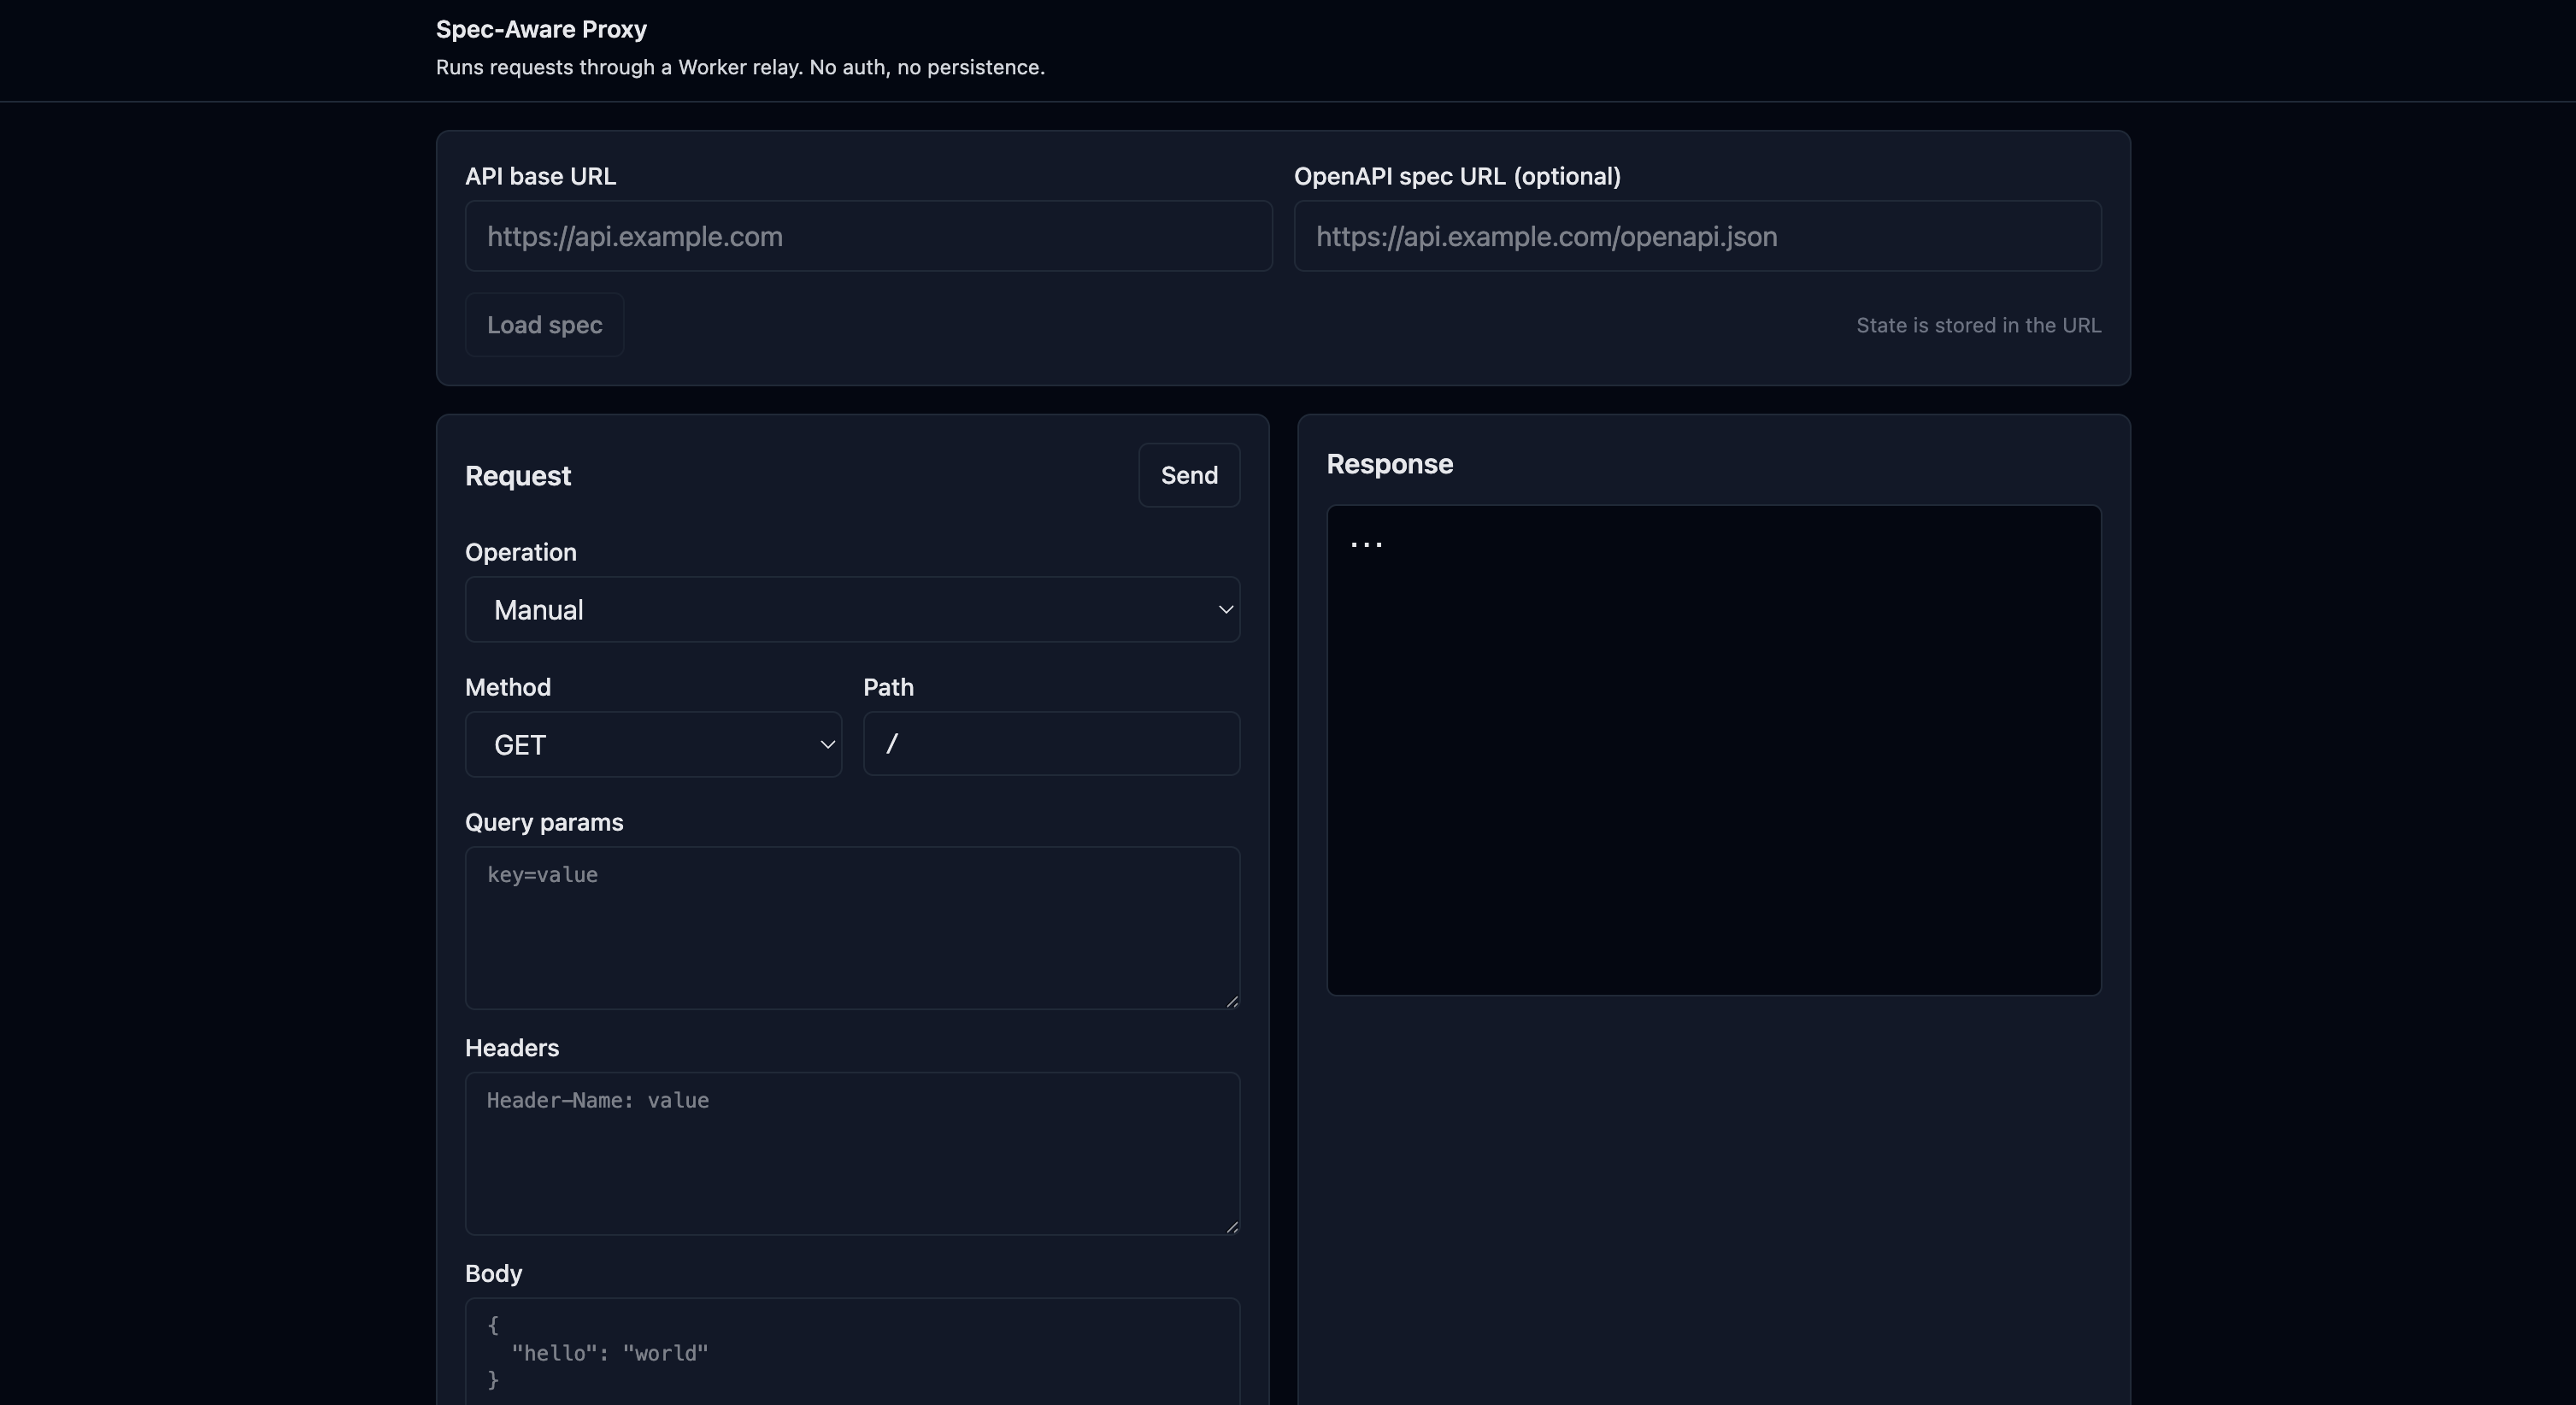Click the Headers resize handle
2576x1405 pixels.
pos(1232,1227)
